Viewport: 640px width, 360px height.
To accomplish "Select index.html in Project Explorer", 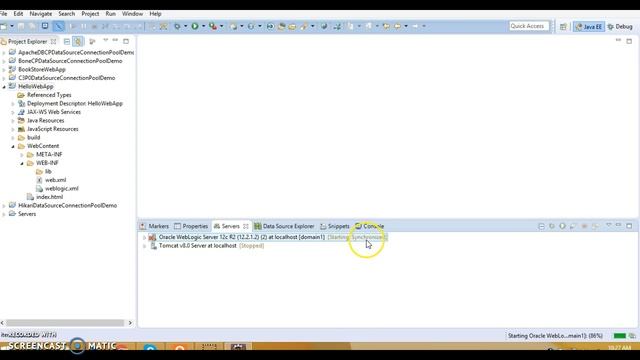I will [49, 197].
